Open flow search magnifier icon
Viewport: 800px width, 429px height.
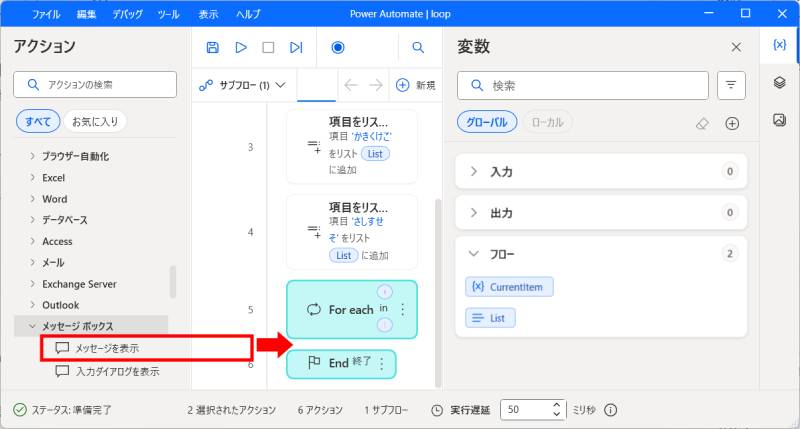(418, 47)
